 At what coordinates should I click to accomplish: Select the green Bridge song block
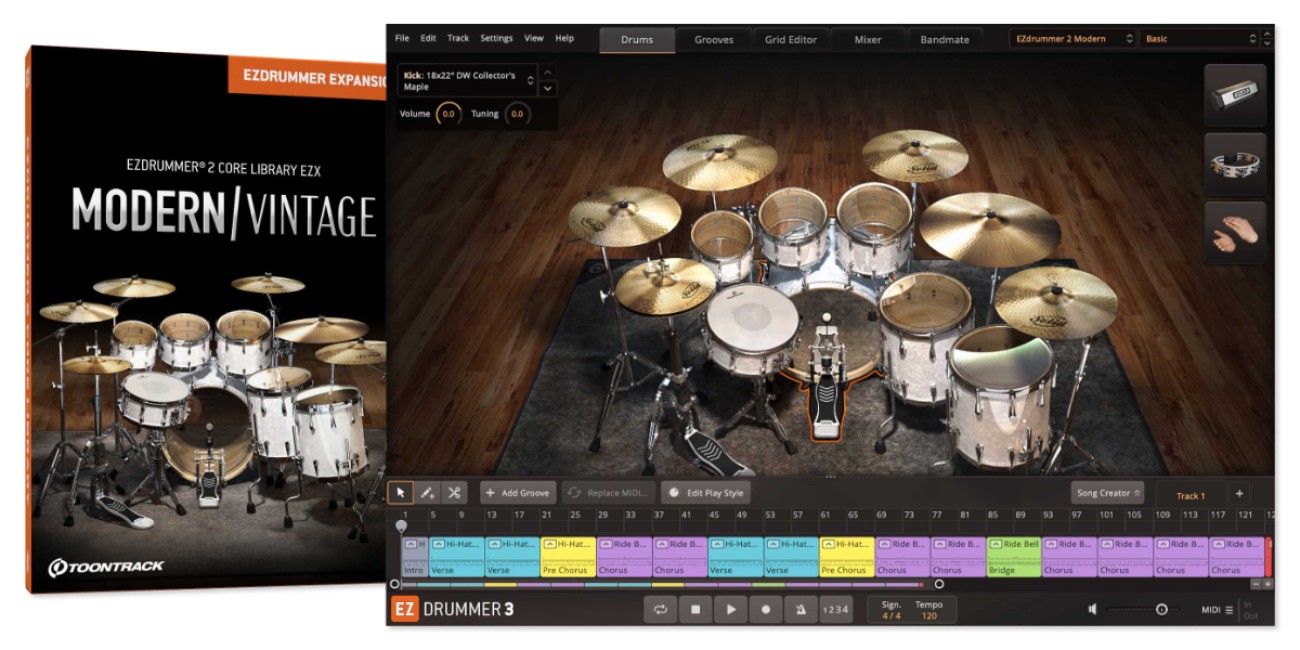click(x=1013, y=557)
